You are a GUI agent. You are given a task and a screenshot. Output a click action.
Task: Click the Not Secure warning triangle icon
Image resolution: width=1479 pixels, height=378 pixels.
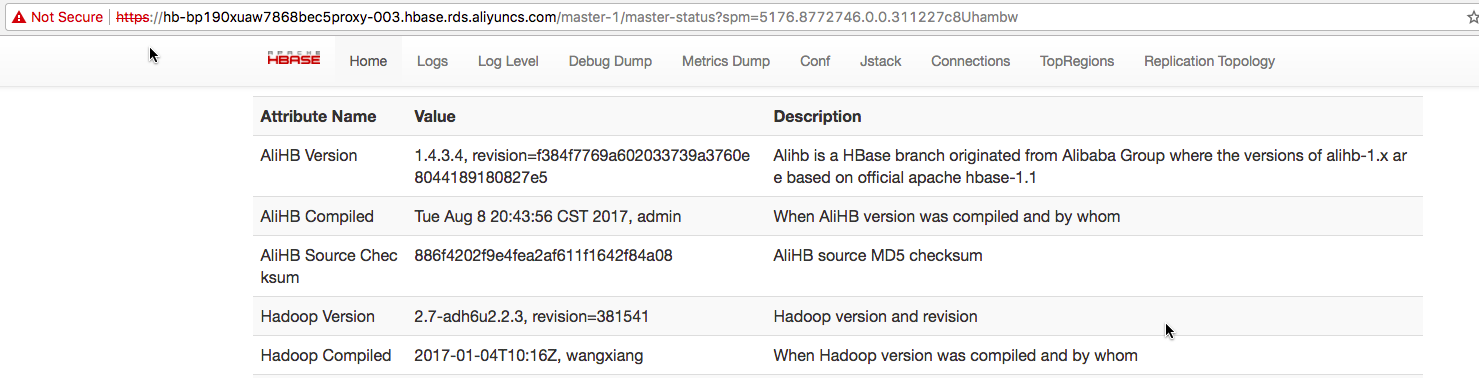[19, 17]
